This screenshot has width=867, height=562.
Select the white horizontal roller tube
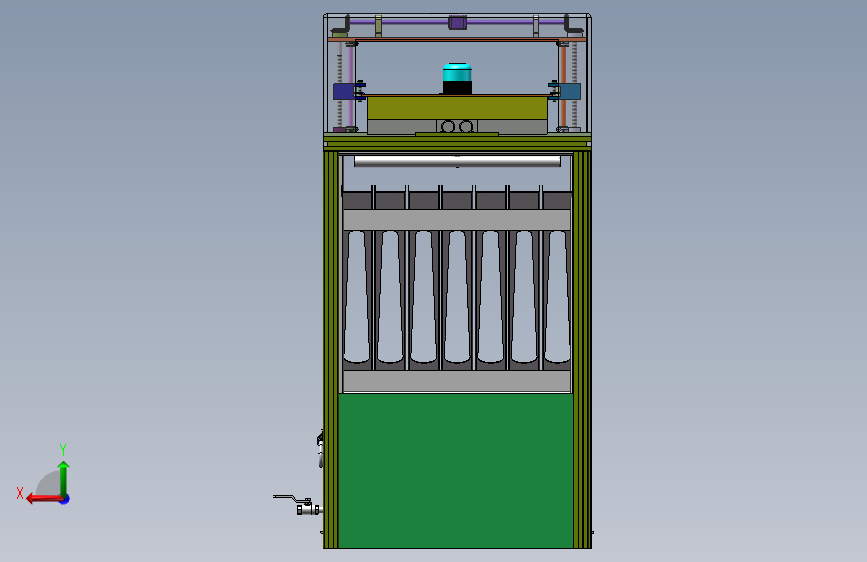(457, 161)
